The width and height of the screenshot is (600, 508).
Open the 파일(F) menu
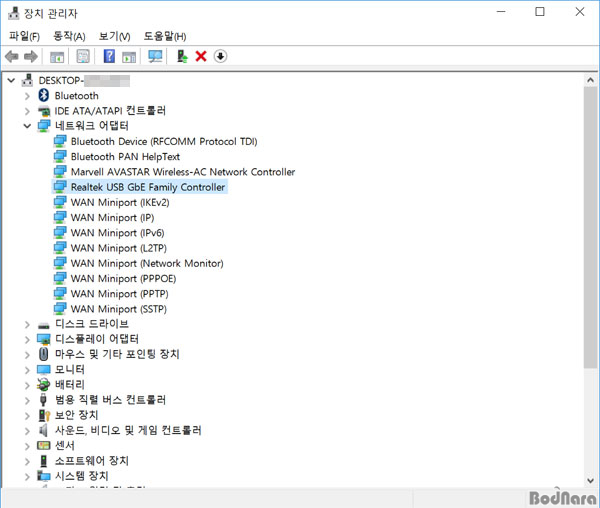pos(24,36)
